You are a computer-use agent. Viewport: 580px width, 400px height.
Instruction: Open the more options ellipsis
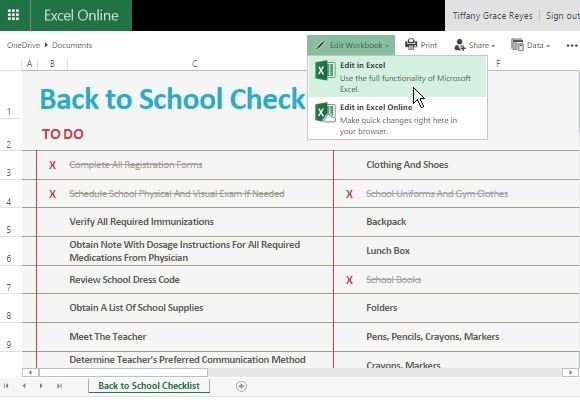click(572, 46)
